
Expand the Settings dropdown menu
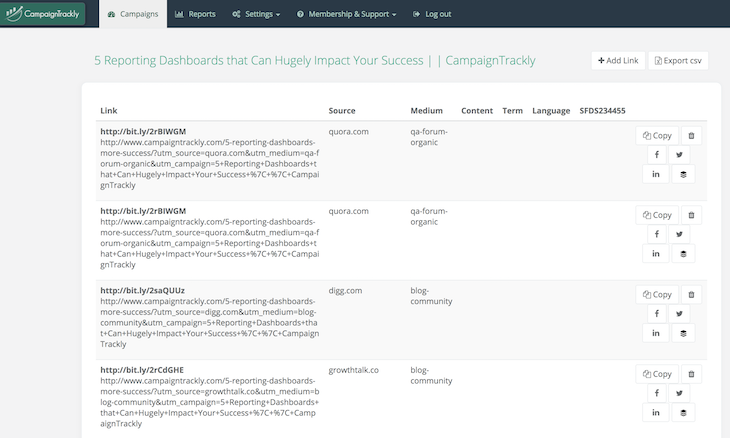[x=256, y=14]
